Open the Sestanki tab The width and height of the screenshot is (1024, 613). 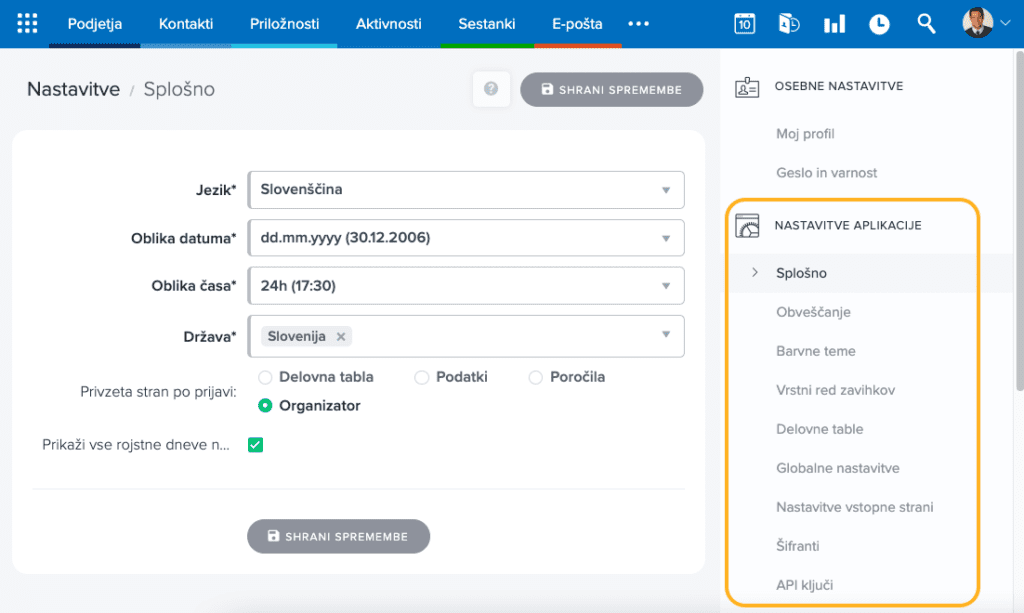[486, 24]
